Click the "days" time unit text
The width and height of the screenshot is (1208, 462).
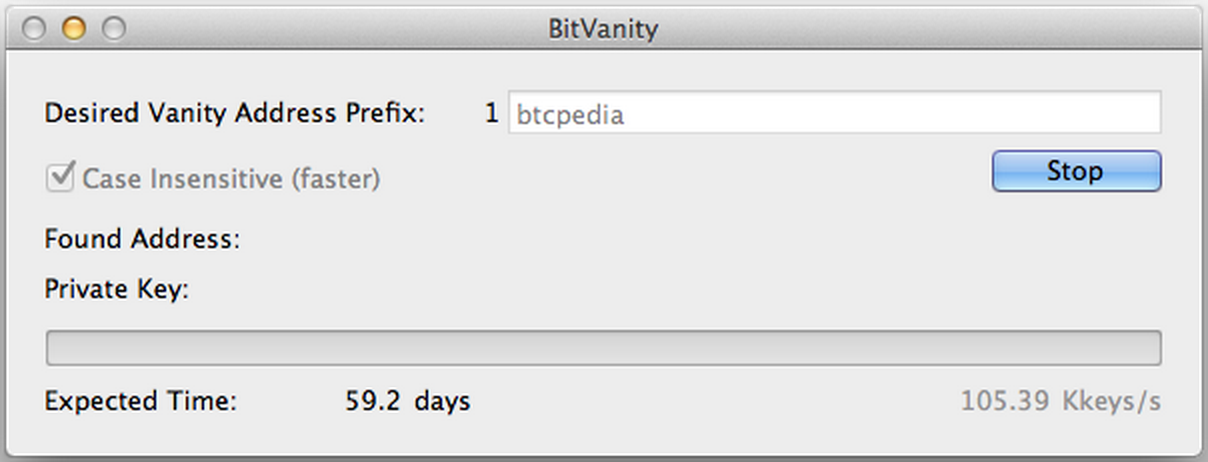[442, 402]
